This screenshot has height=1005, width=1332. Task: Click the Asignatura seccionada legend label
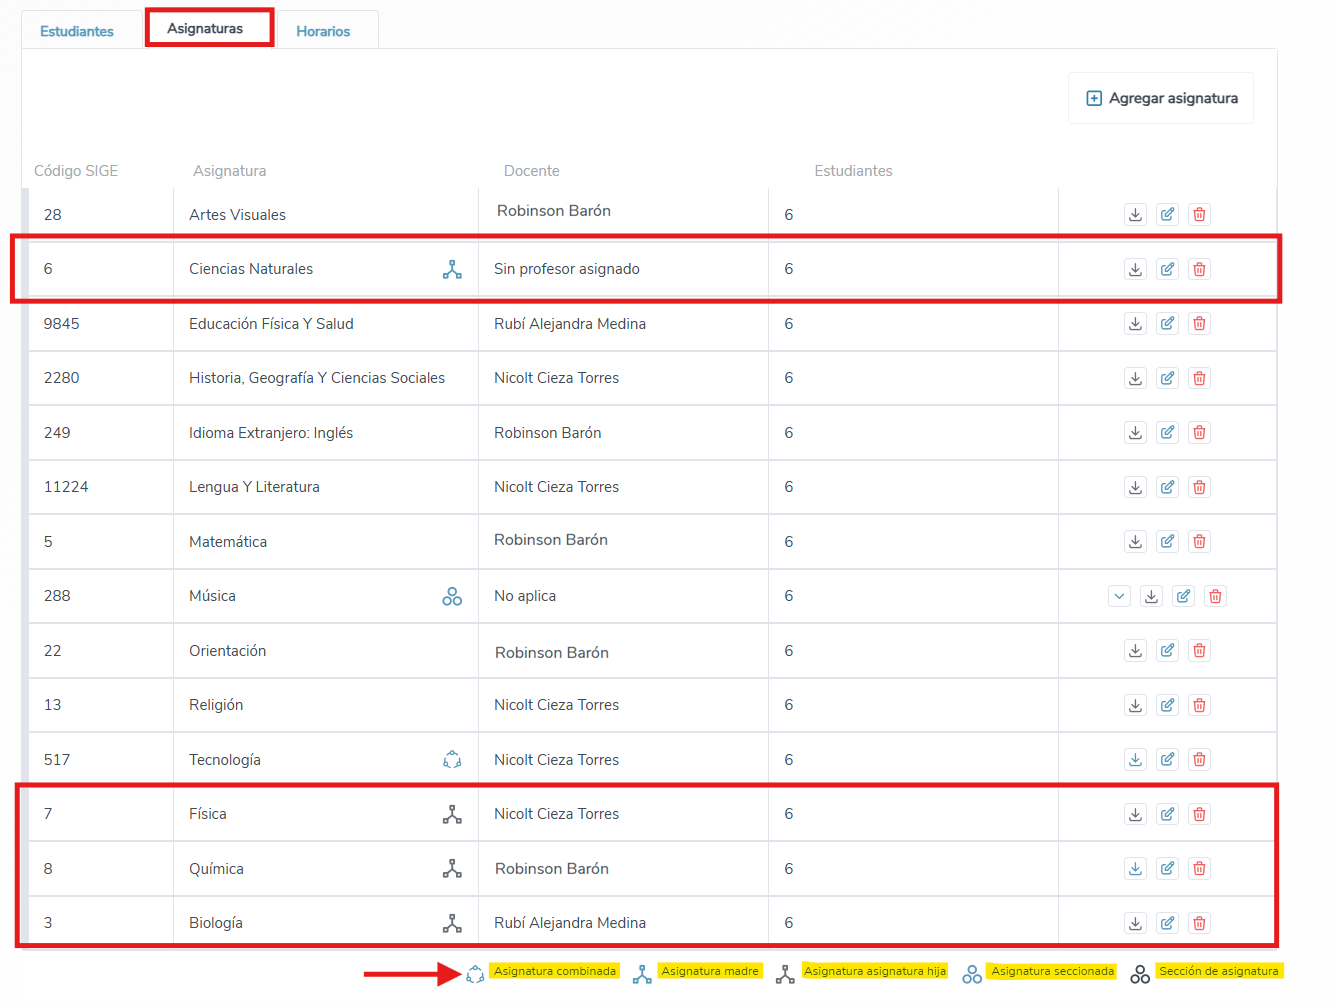click(x=1052, y=971)
